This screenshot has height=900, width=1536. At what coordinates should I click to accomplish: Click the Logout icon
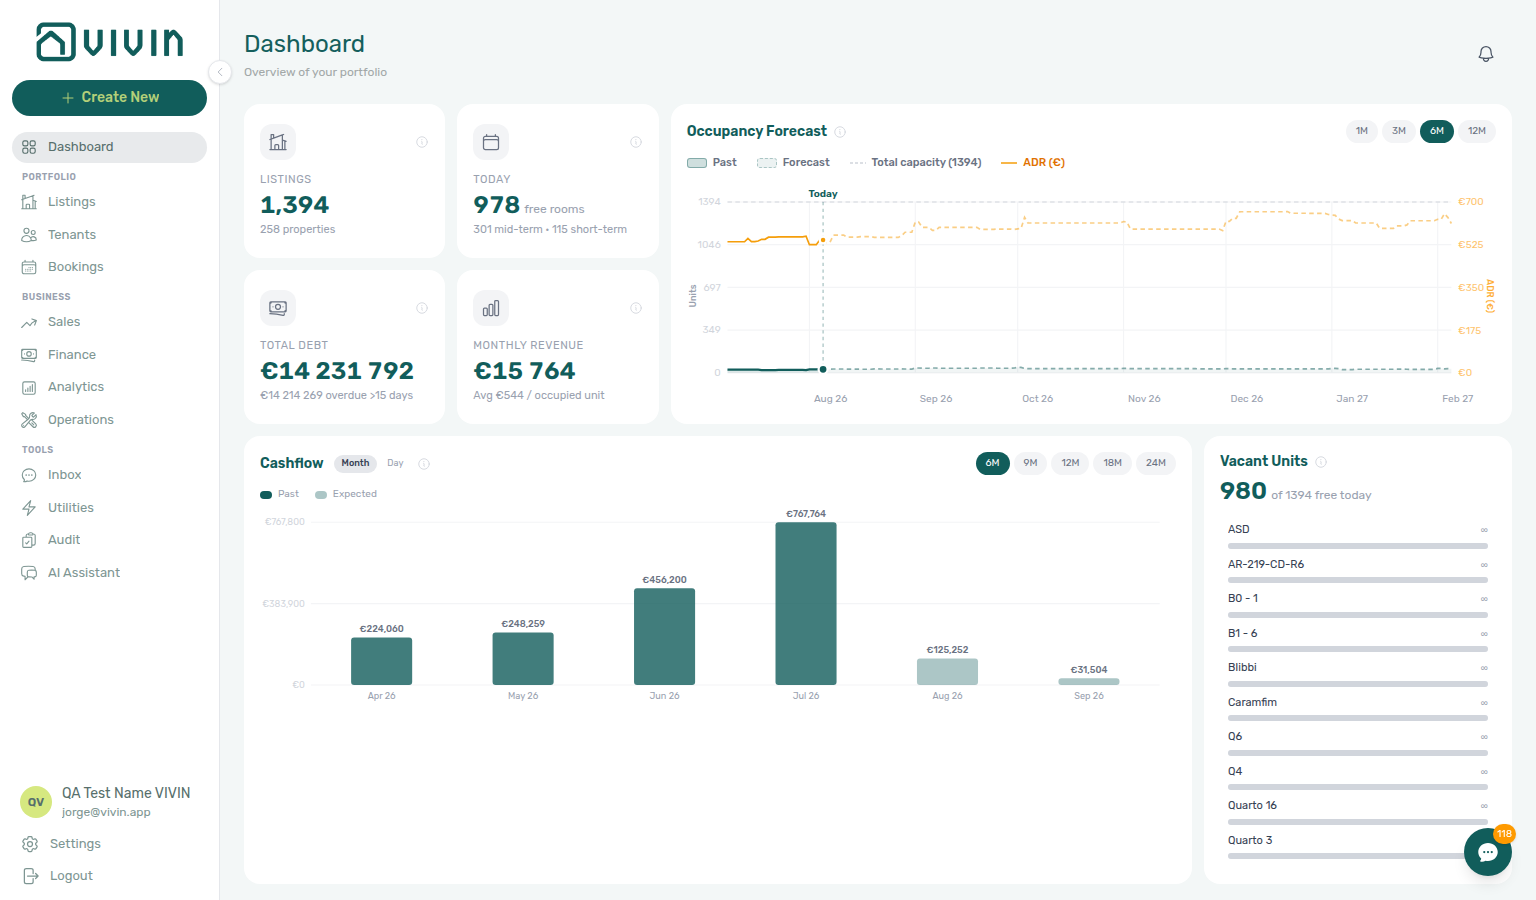click(x=31, y=876)
